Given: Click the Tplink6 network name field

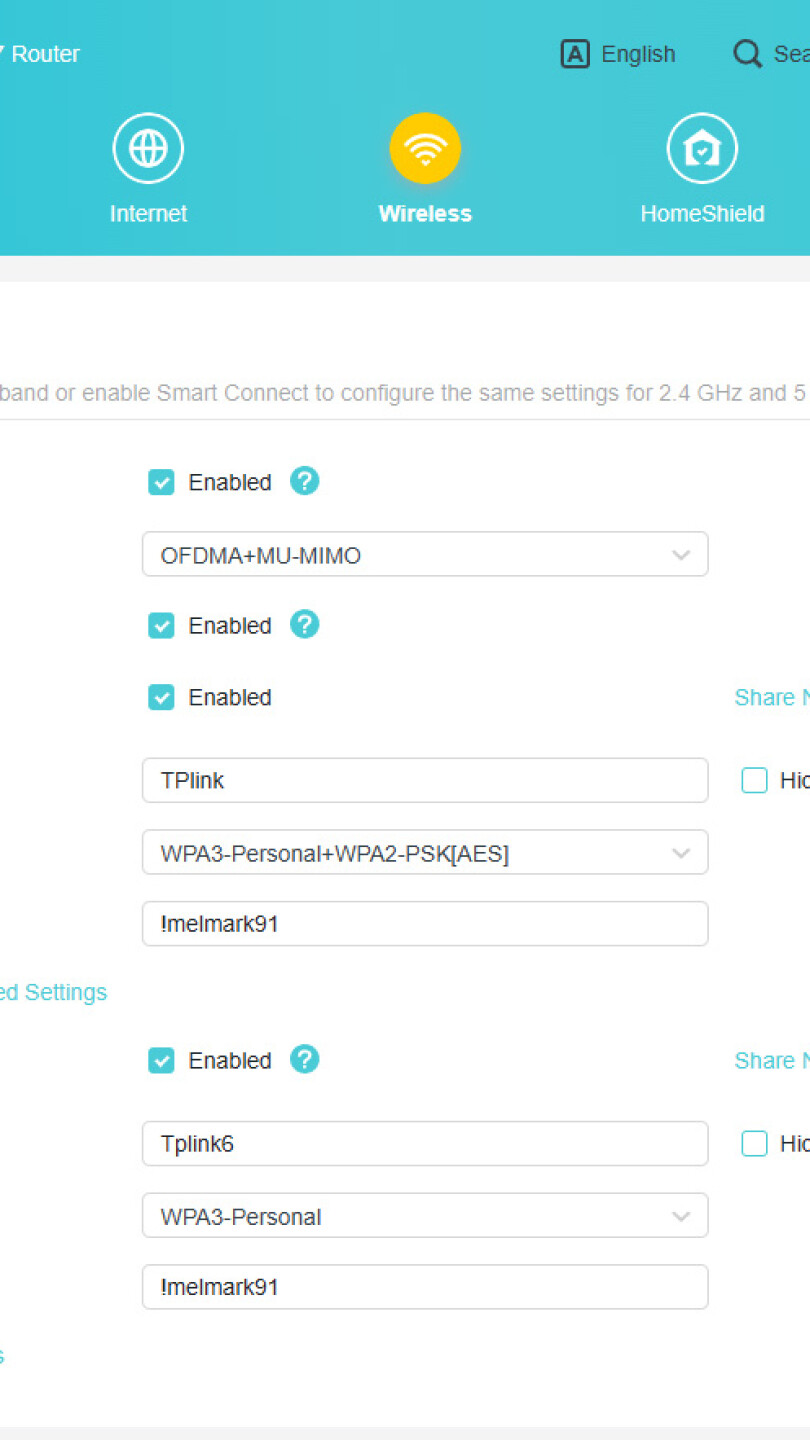Looking at the screenshot, I should (425, 1143).
